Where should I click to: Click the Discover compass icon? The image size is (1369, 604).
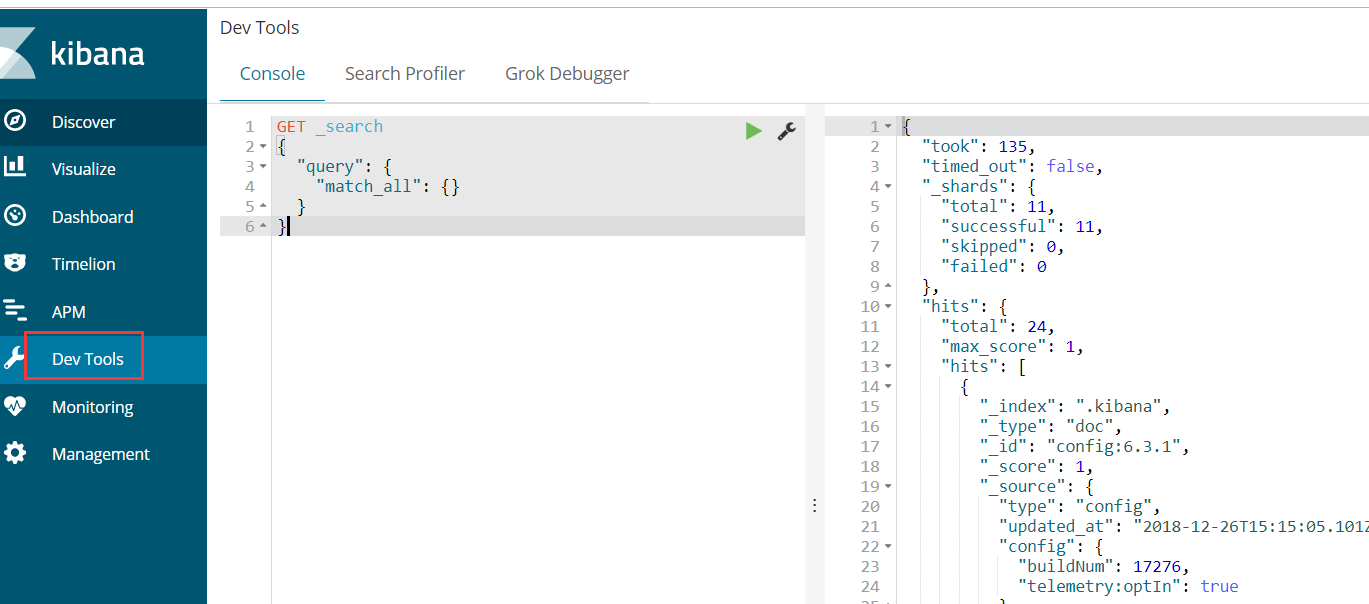[x=15, y=121]
